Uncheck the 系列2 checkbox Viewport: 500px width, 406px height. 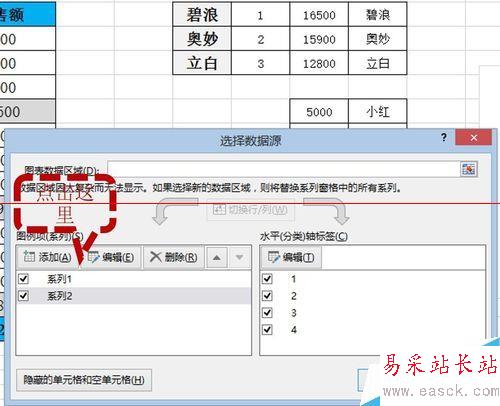click(24, 296)
